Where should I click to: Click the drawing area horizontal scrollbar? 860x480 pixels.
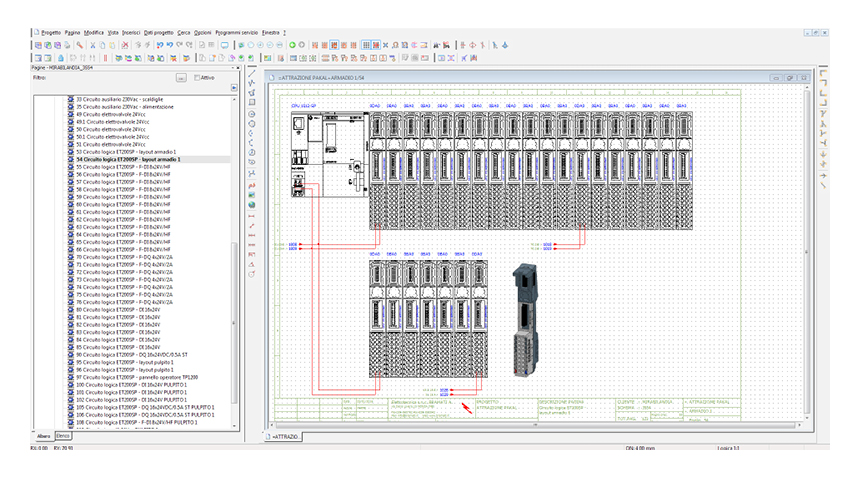[x=535, y=425]
